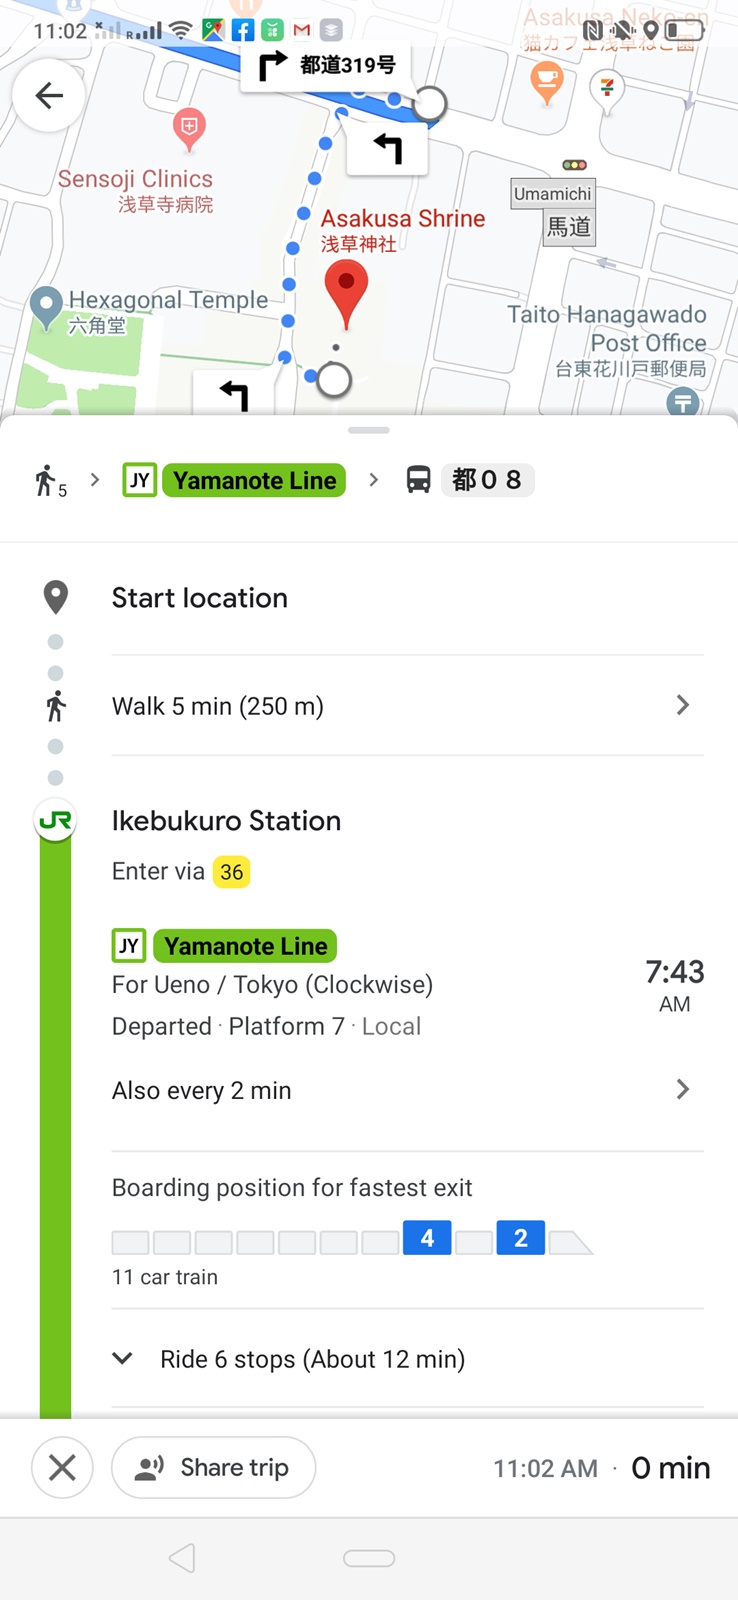This screenshot has width=738, height=1600.
Task: Tap the bottom sheet drag handle
Action: click(x=369, y=430)
